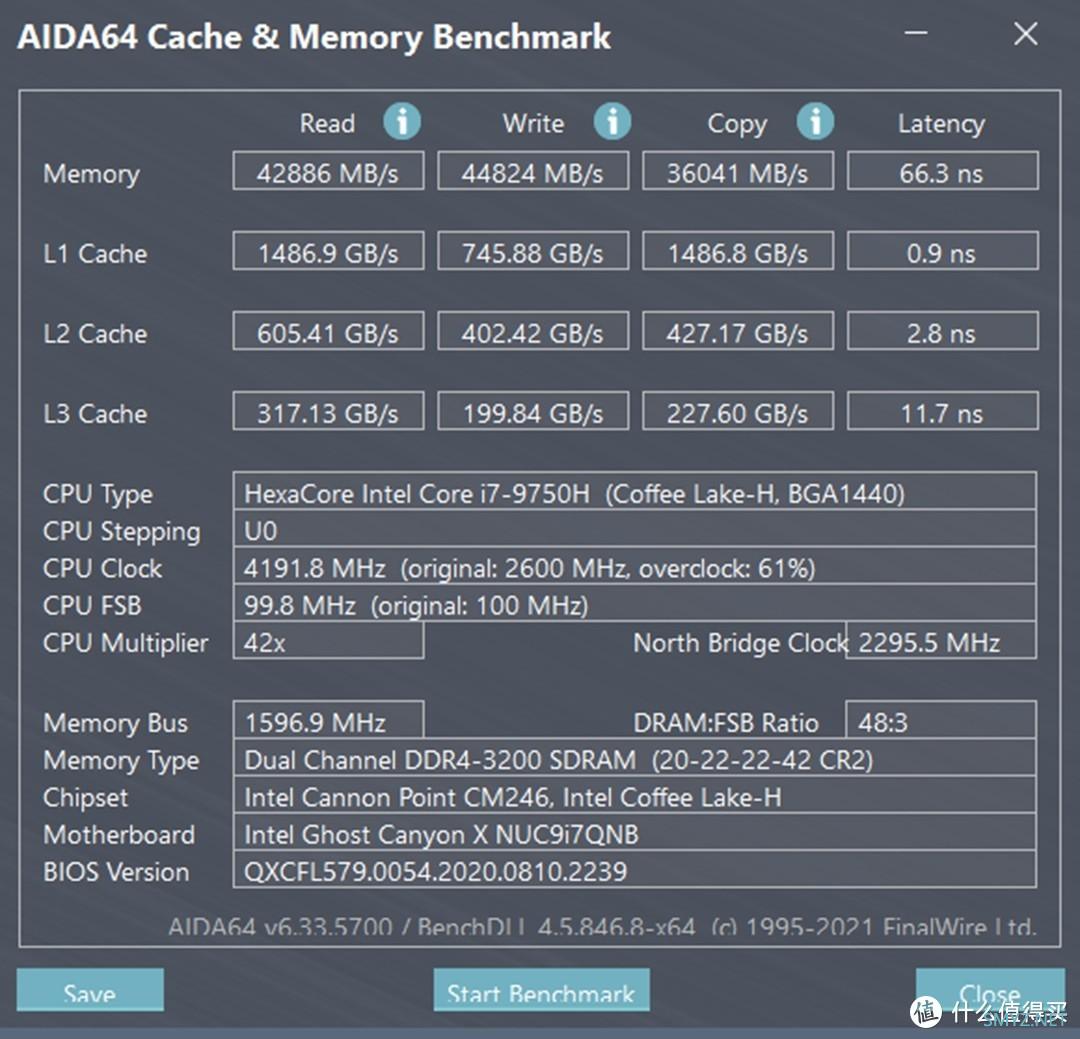Select the Memory Copy 36041 MB/s field
This screenshot has height=1039, width=1080.
[738, 171]
